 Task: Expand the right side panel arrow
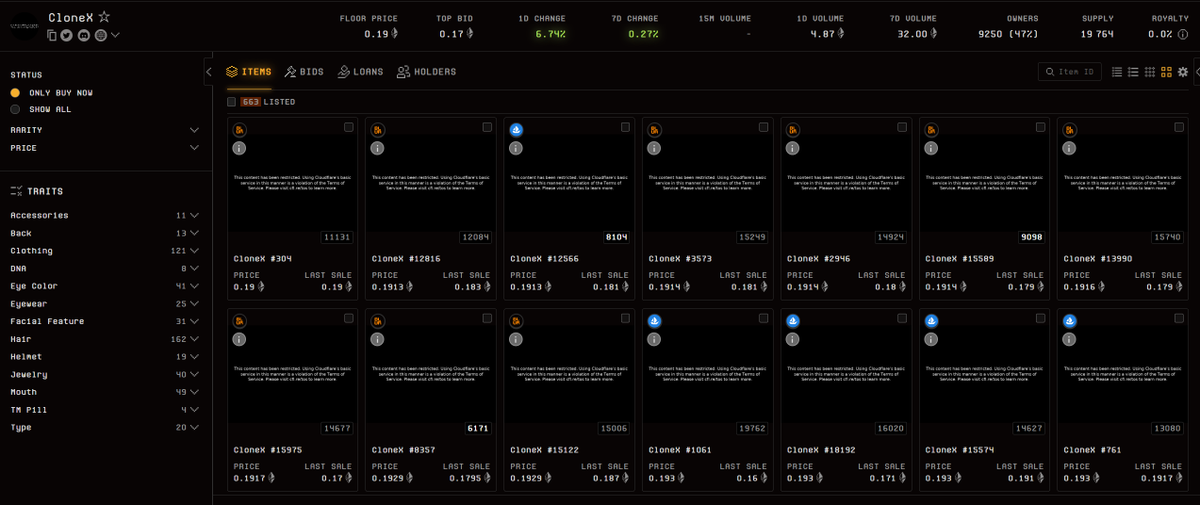(x=1197, y=72)
